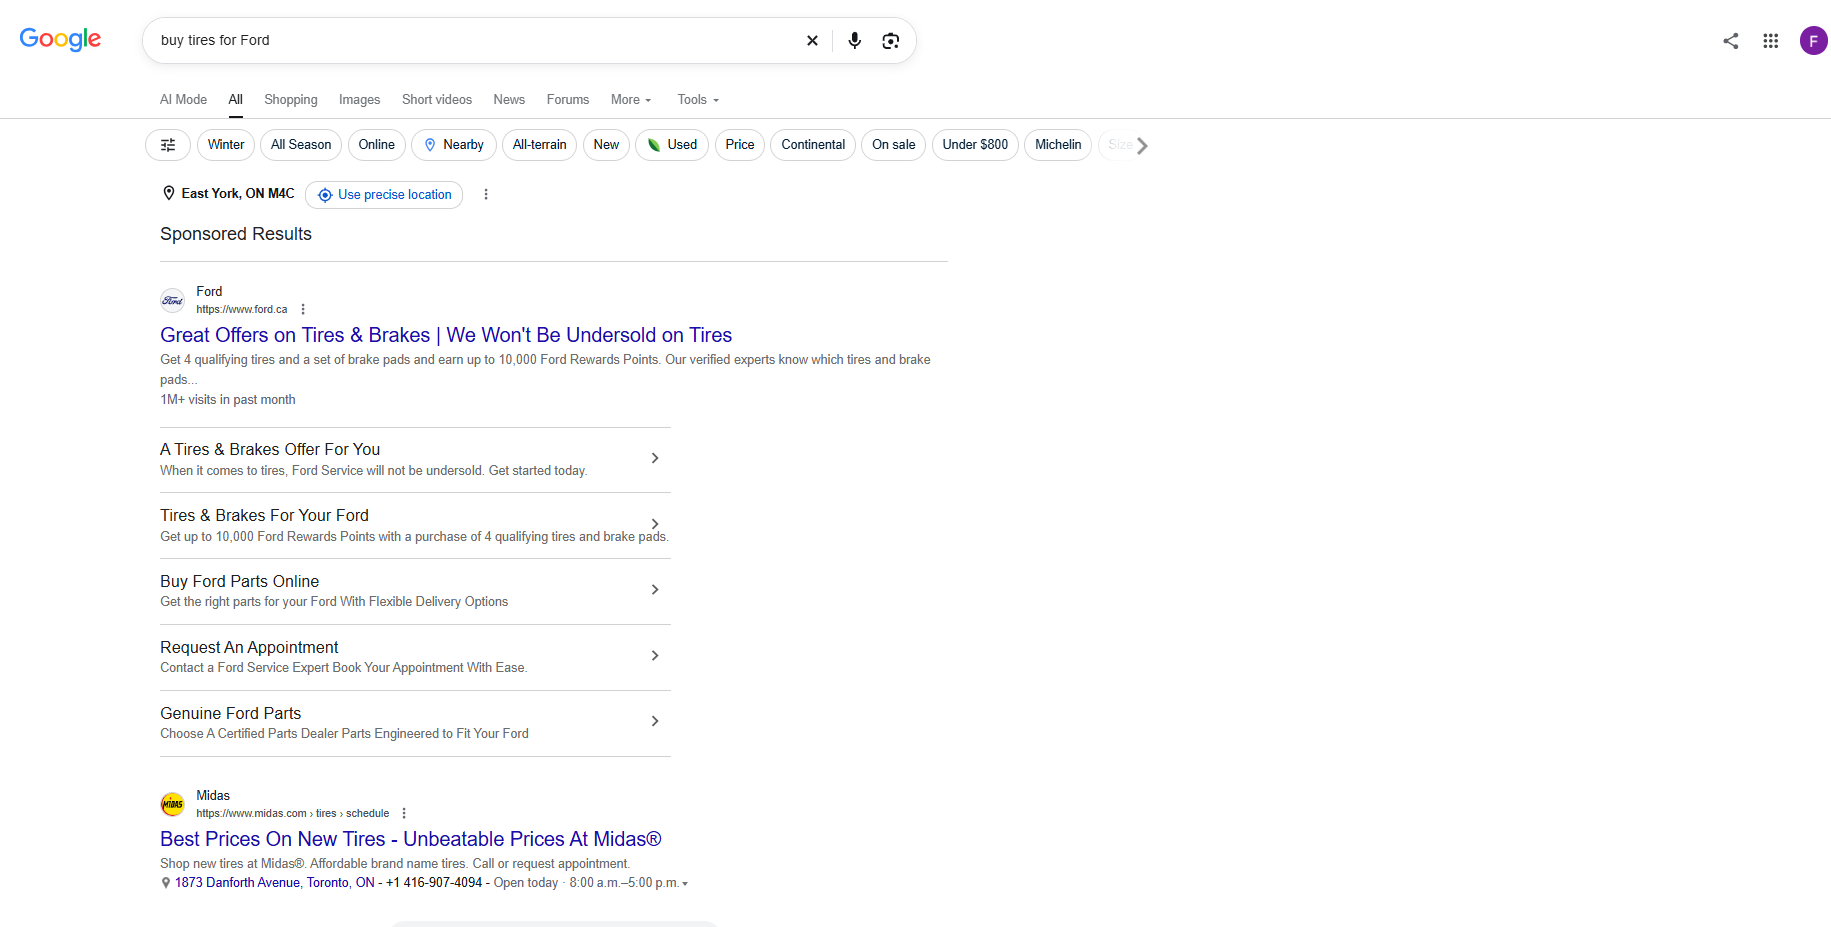Select the Under $800 filter chip
This screenshot has height=927, width=1831.
(x=975, y=145)
